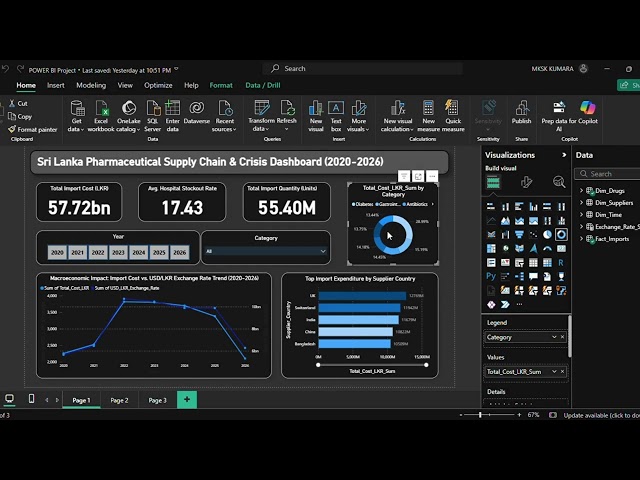Switch to Page 2
The height and width of the screenshot is (480, 640).
pyautogui.click(x=119, y=400)
